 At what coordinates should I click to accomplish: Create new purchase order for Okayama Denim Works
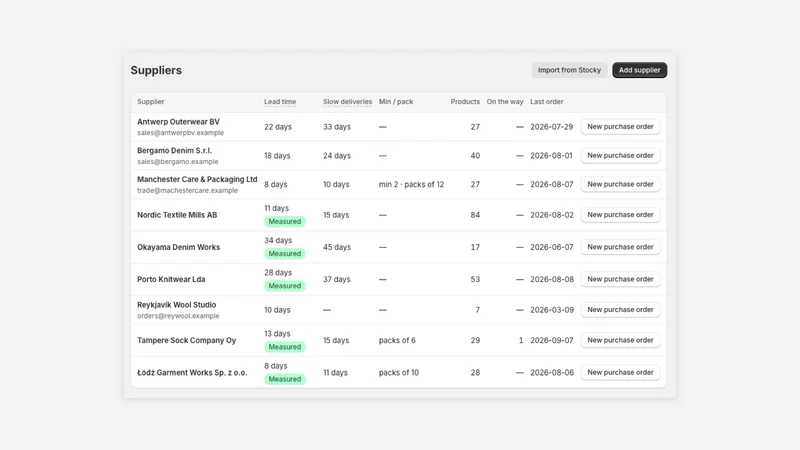point(620,247)
